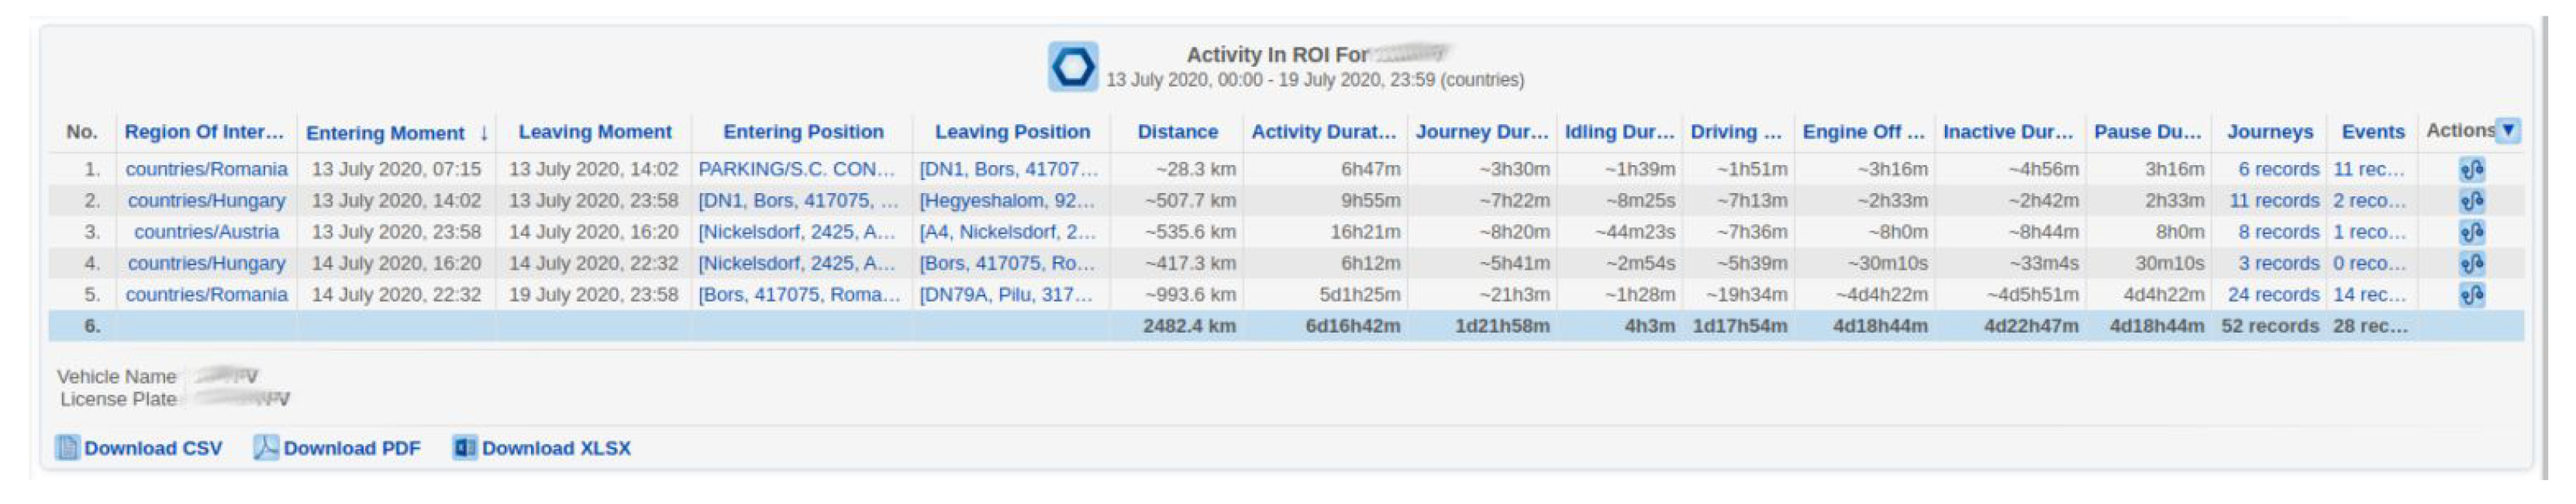Select the totals row number 6

[x=92, y=326]
